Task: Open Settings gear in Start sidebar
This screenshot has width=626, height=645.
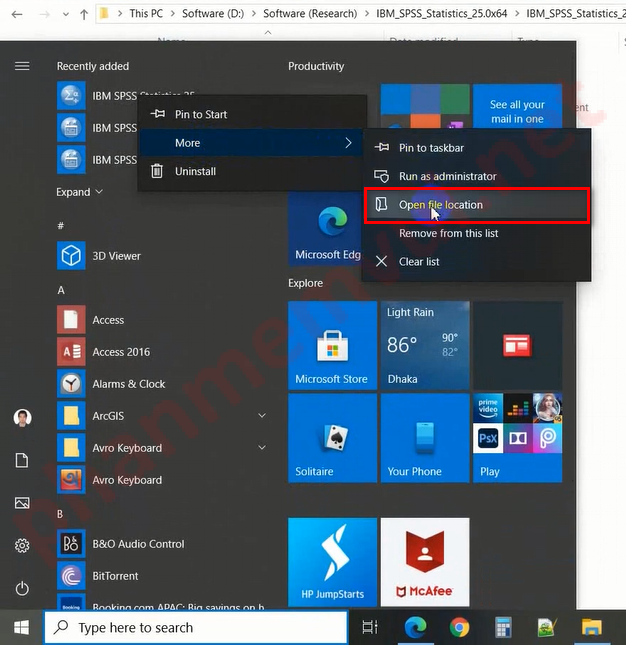Action: coord(22,546)
